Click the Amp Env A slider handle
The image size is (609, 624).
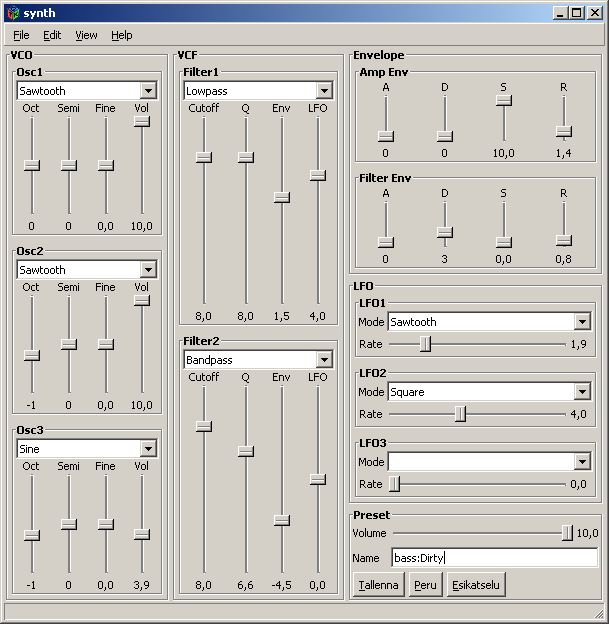pos(386,136)
